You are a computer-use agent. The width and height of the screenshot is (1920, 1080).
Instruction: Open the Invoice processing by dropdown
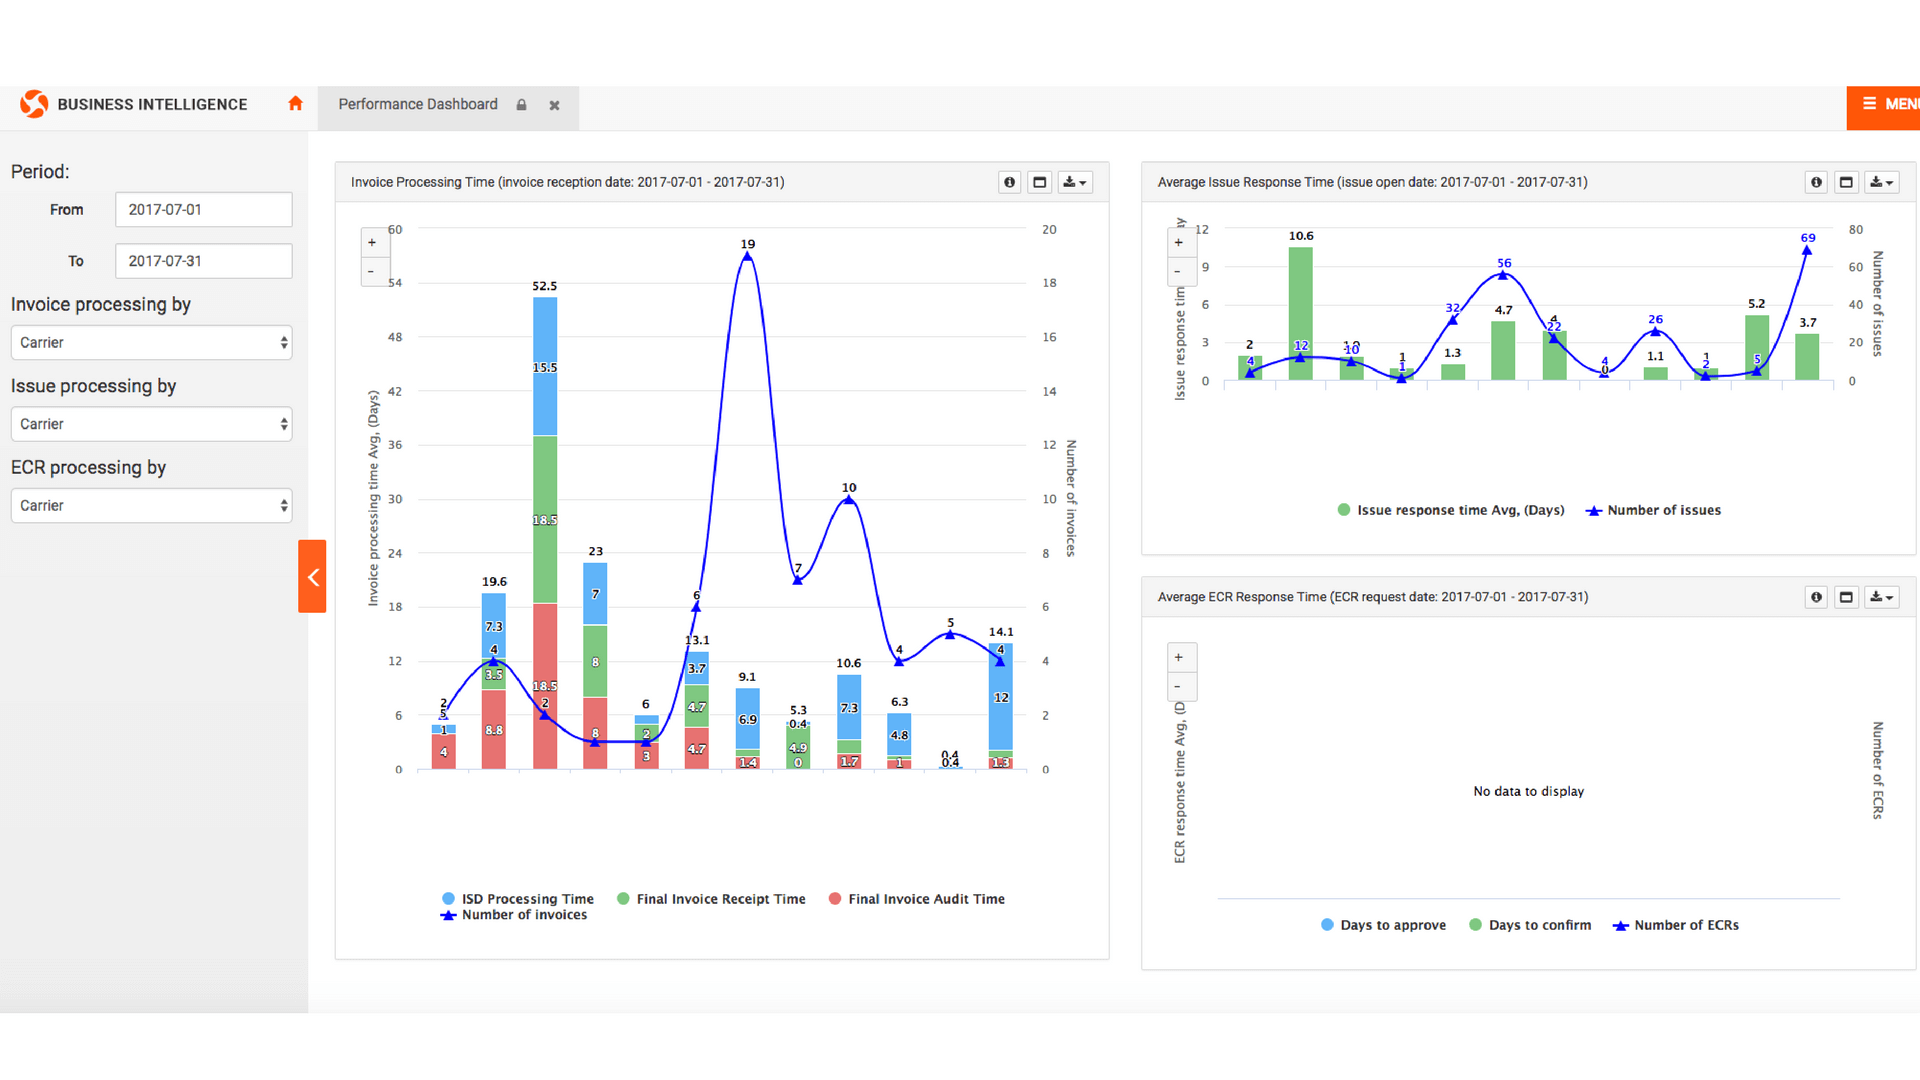point(152,343)
